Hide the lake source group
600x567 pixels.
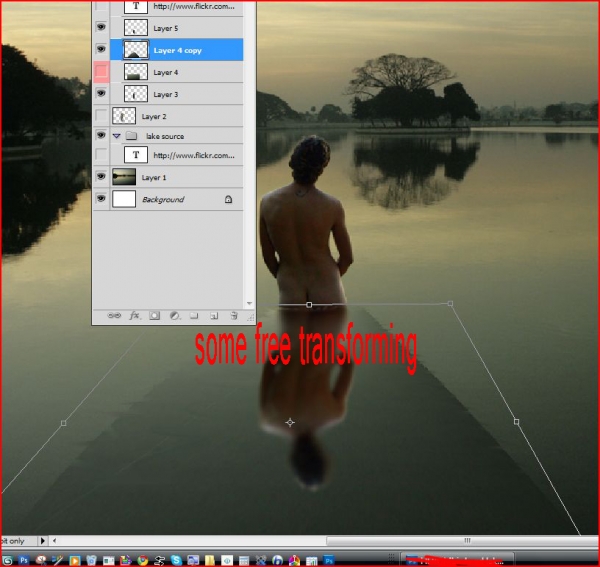point(101,135)
